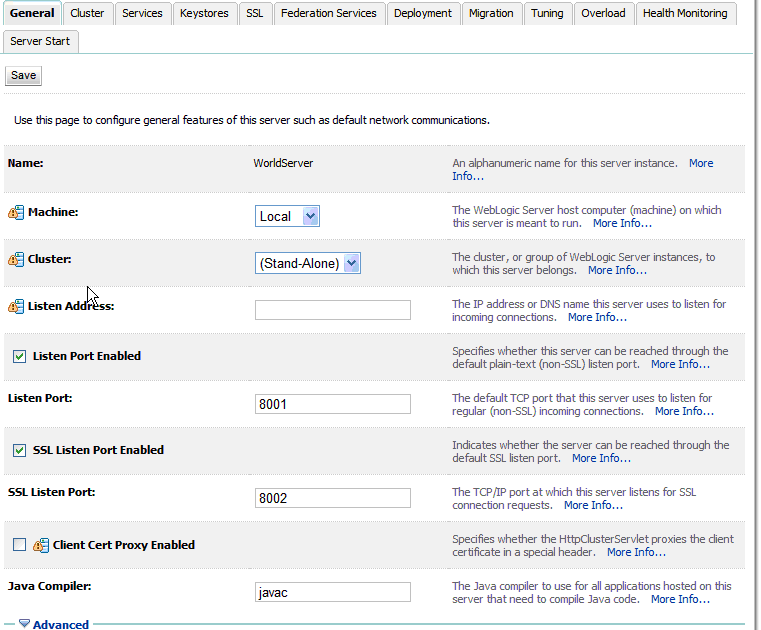
Task: Open More Info link for Name
Action: point(701,163)
